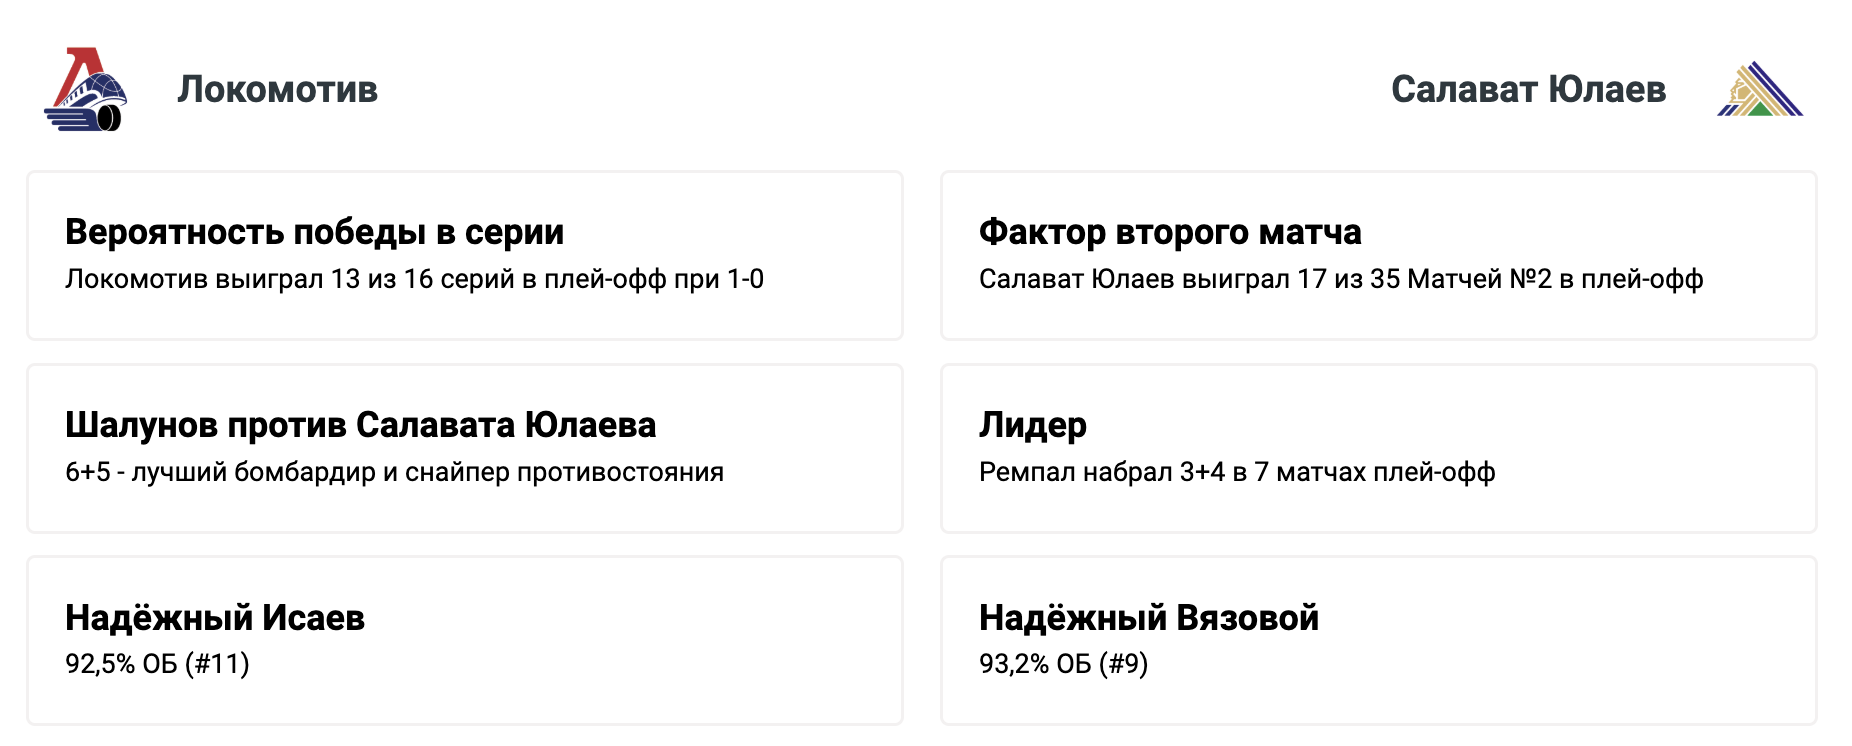Select the 'Вероятность победы в серии' heading

[x=314, y=232]
